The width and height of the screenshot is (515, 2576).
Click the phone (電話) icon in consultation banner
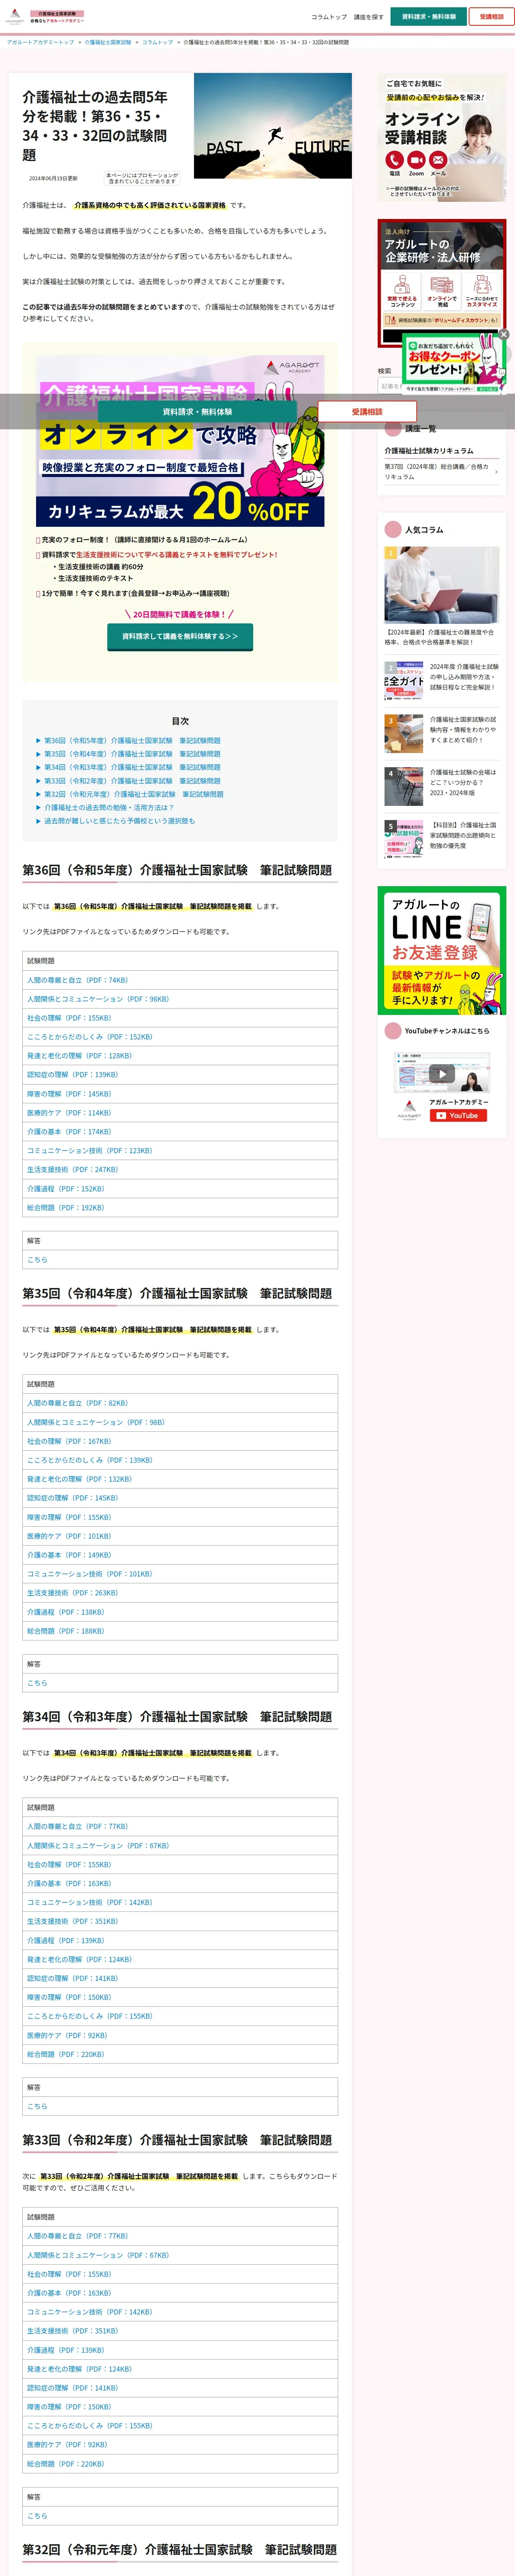tap(394, 160)
